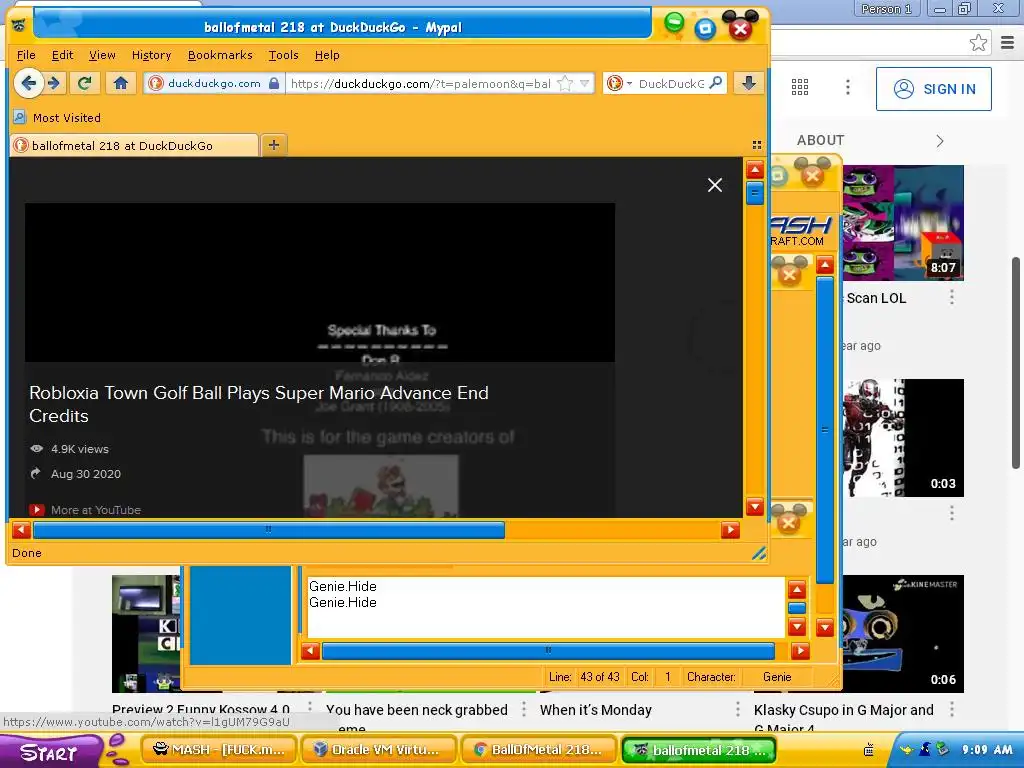This screenshot has width=1024, height=768.
Task: Switch to the MASH taskbar button
Action: pos(219,750)
